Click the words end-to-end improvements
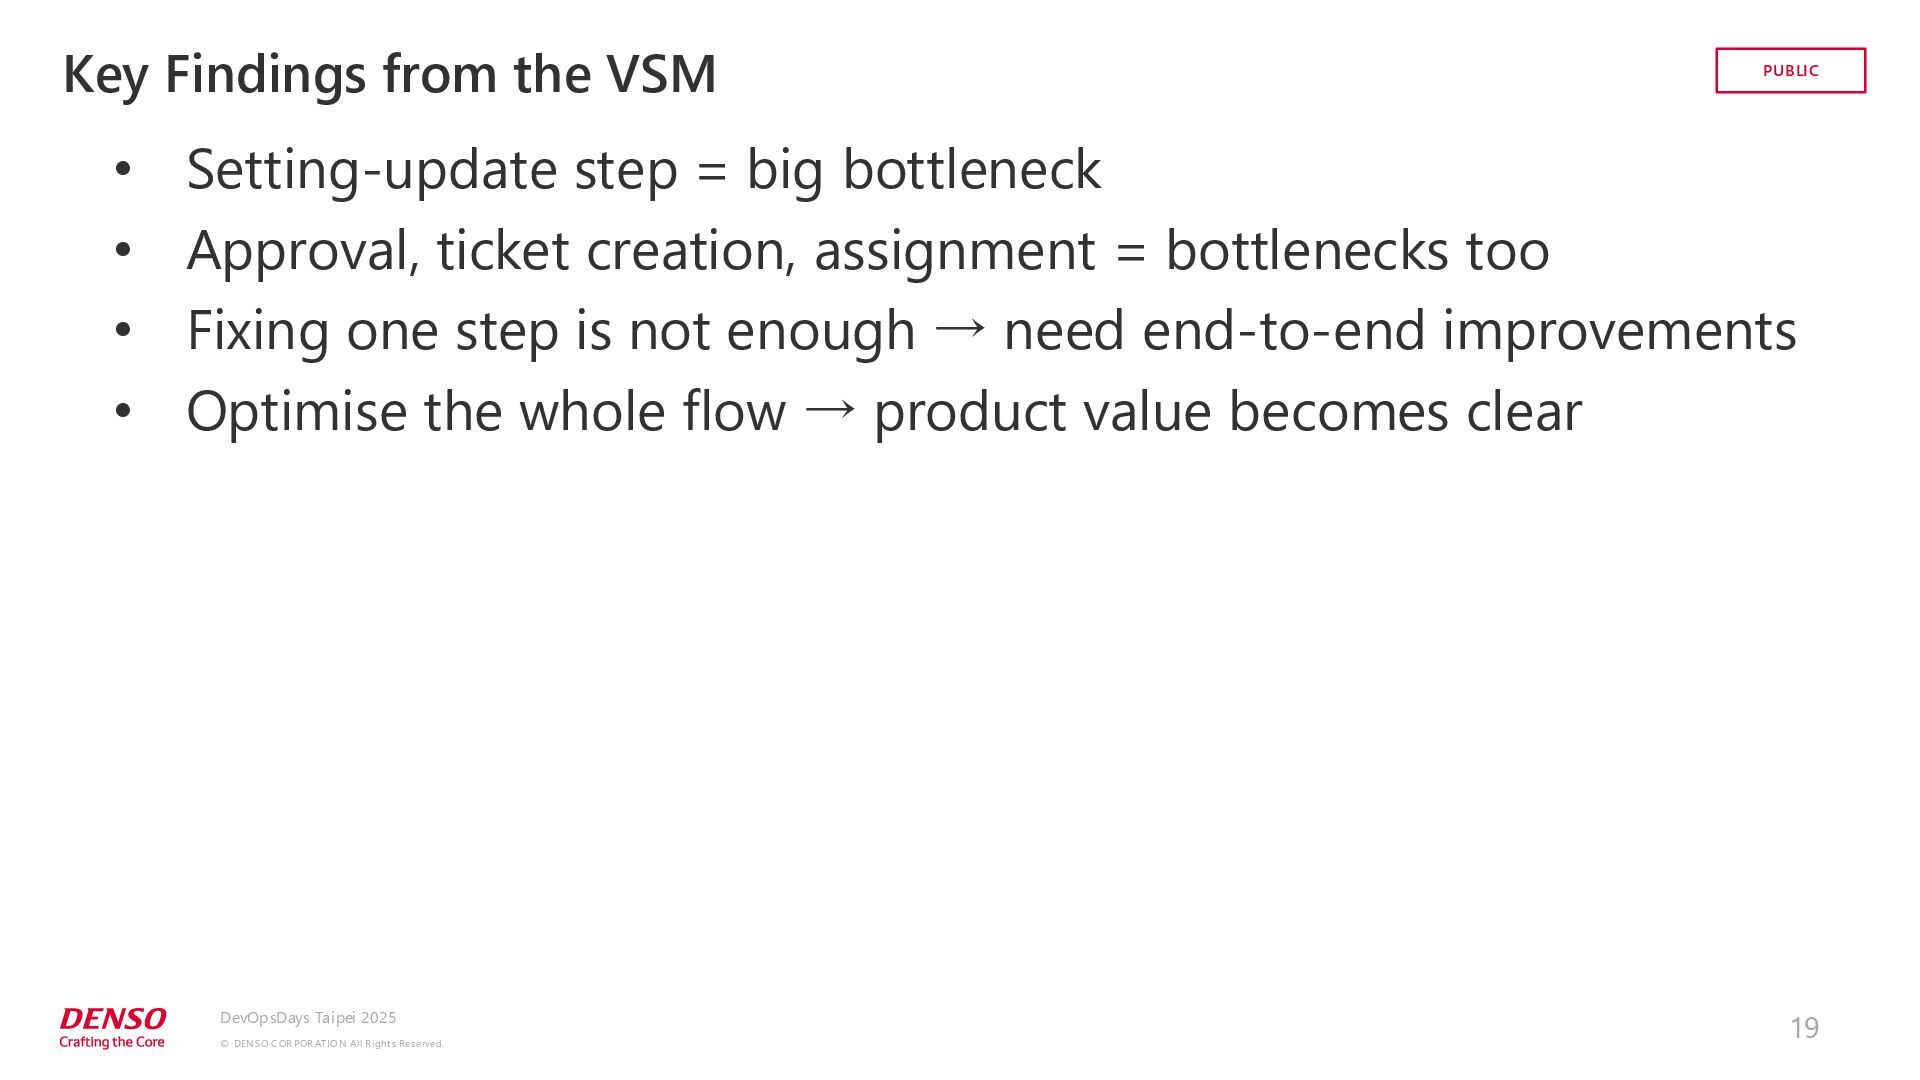1920x1080 pixels. point(1469,331)
